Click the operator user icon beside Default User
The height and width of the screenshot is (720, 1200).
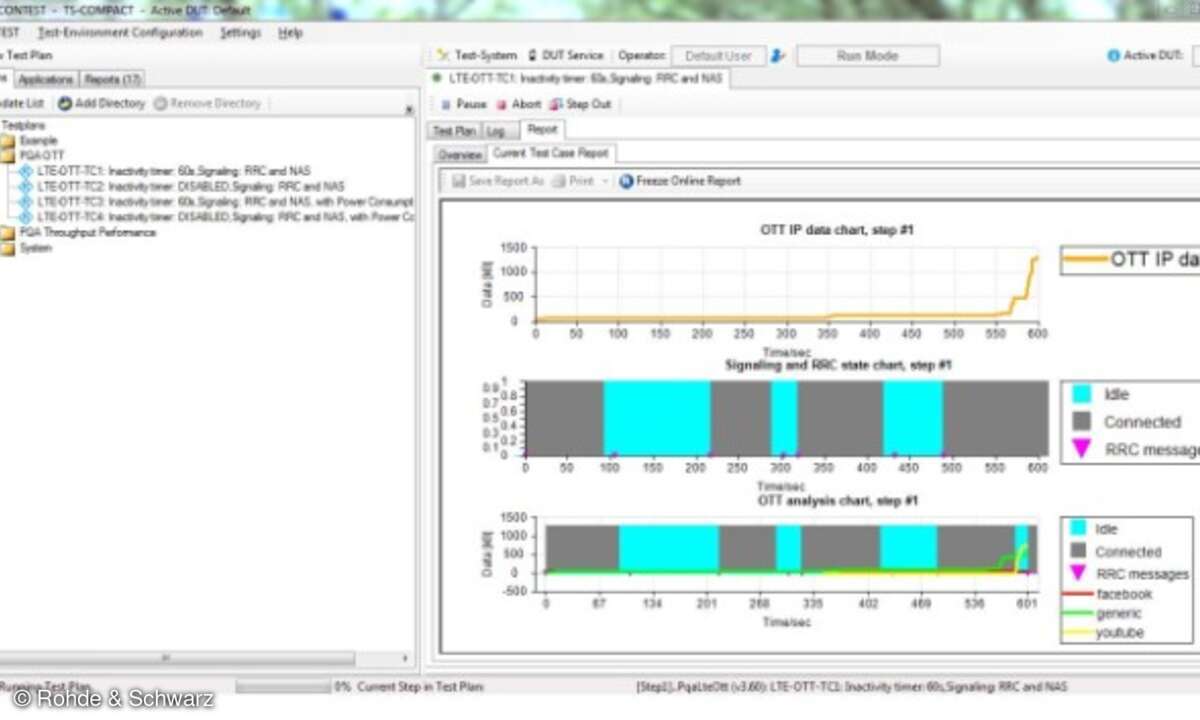pyautogui.click(x=778, y=56)
